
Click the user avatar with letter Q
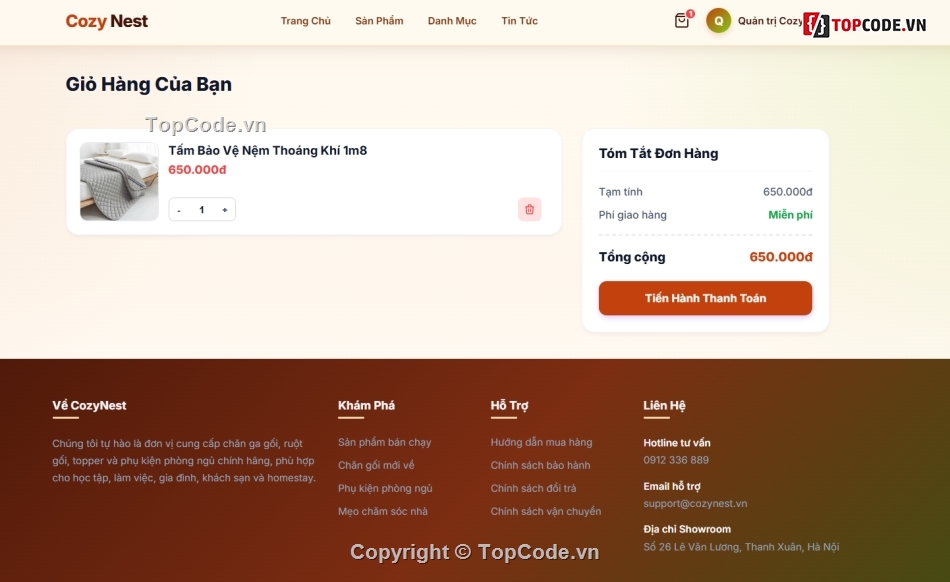click(719, 21)
